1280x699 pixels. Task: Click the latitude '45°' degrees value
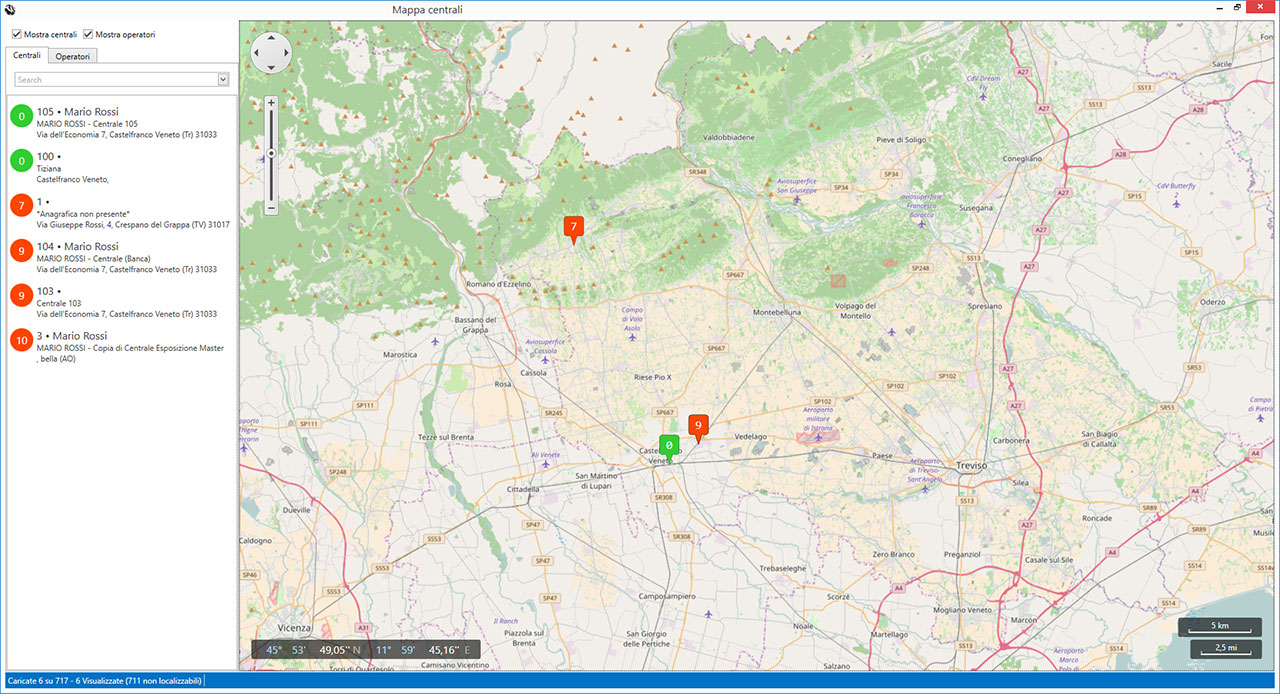pyautogui.click(x=273, y=650)
